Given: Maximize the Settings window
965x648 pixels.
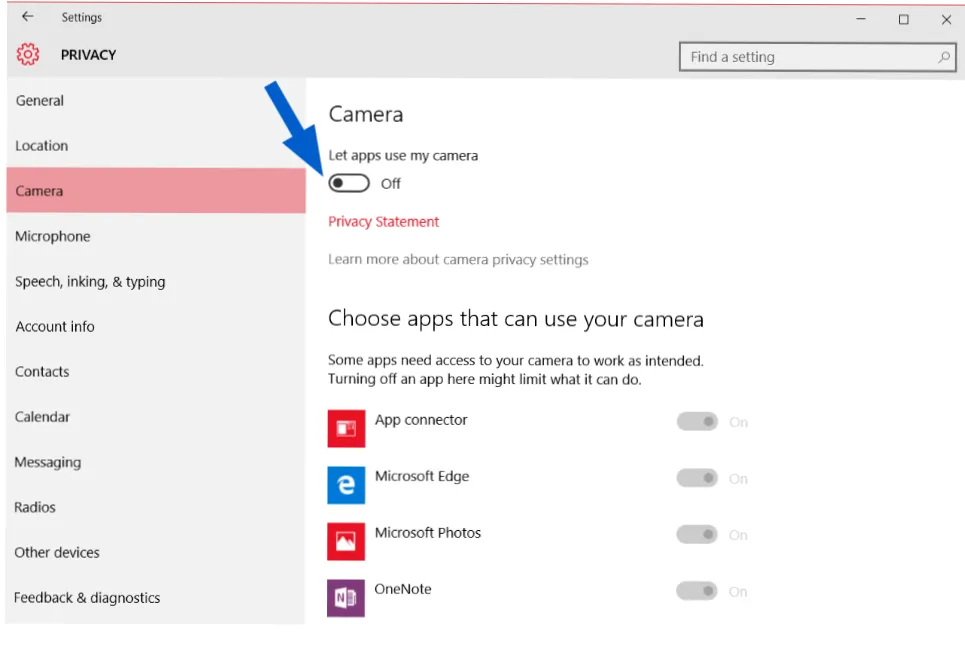Looking at the screenshot, I should tap(903, 20).
